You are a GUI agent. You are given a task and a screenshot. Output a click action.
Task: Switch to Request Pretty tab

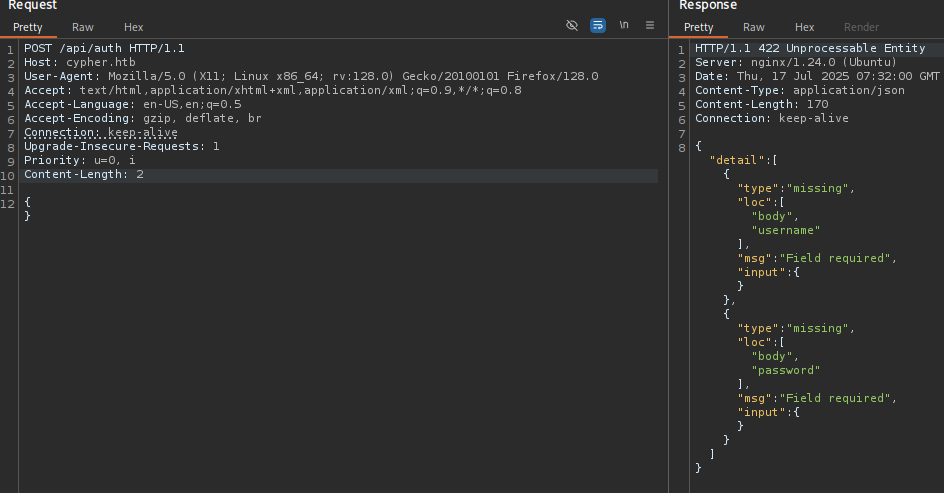[28, 27]
